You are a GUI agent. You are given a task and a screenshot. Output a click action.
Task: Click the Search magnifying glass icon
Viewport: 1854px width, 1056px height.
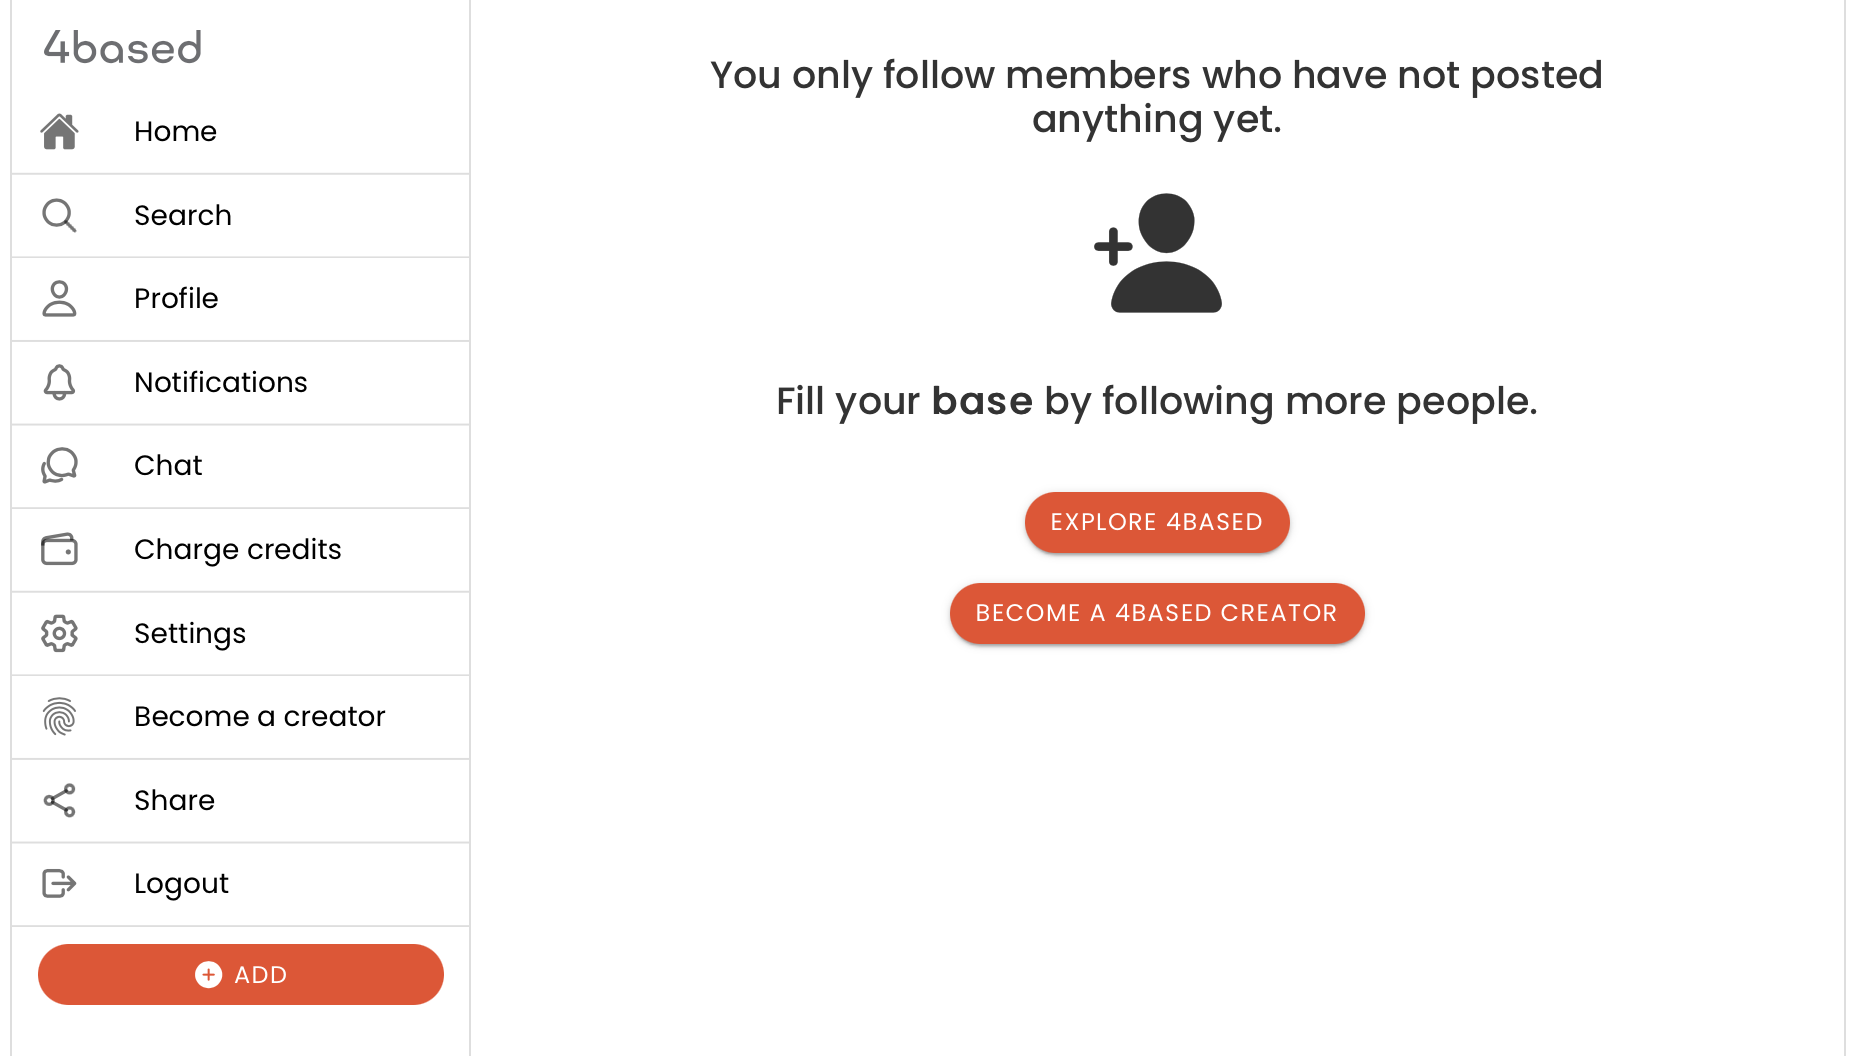pyautogui.click(x=59, y=215)
